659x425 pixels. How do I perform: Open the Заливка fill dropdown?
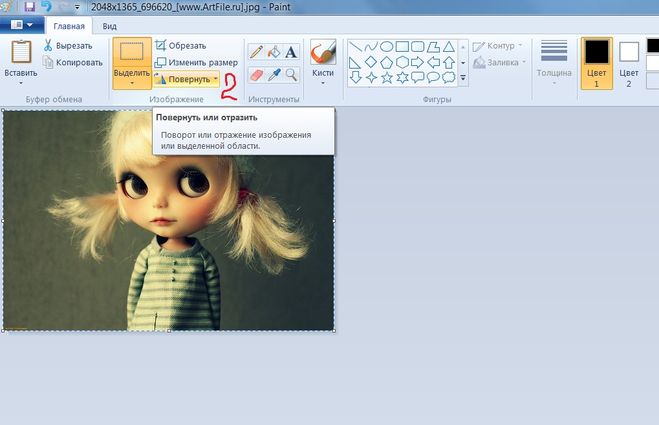(x=499, y=63)
